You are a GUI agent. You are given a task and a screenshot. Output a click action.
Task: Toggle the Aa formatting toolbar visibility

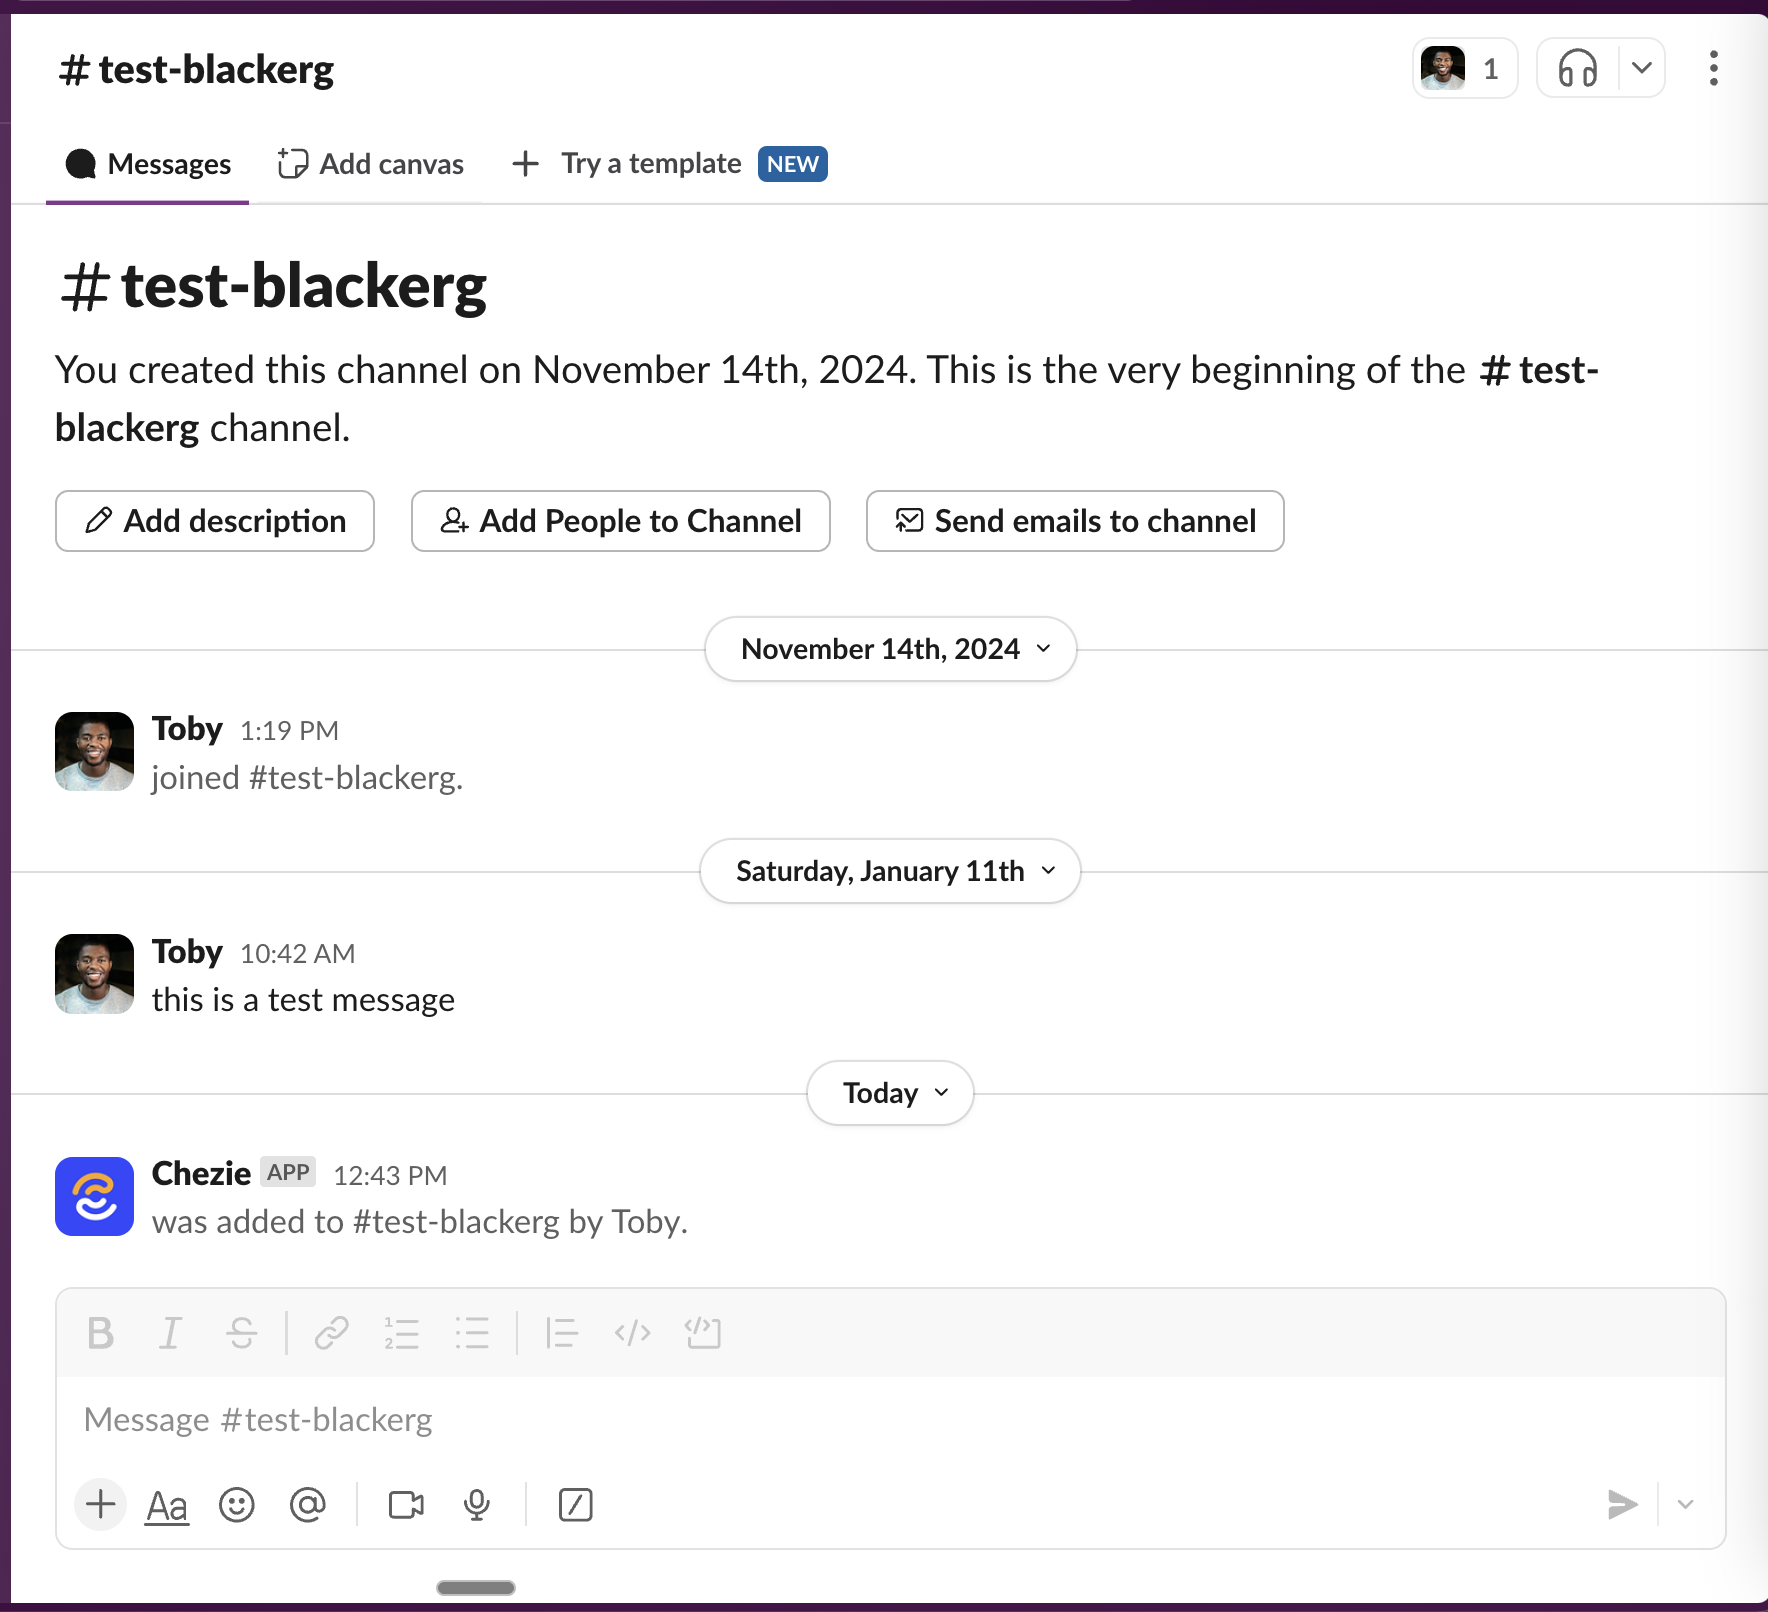click(167, 1505)
